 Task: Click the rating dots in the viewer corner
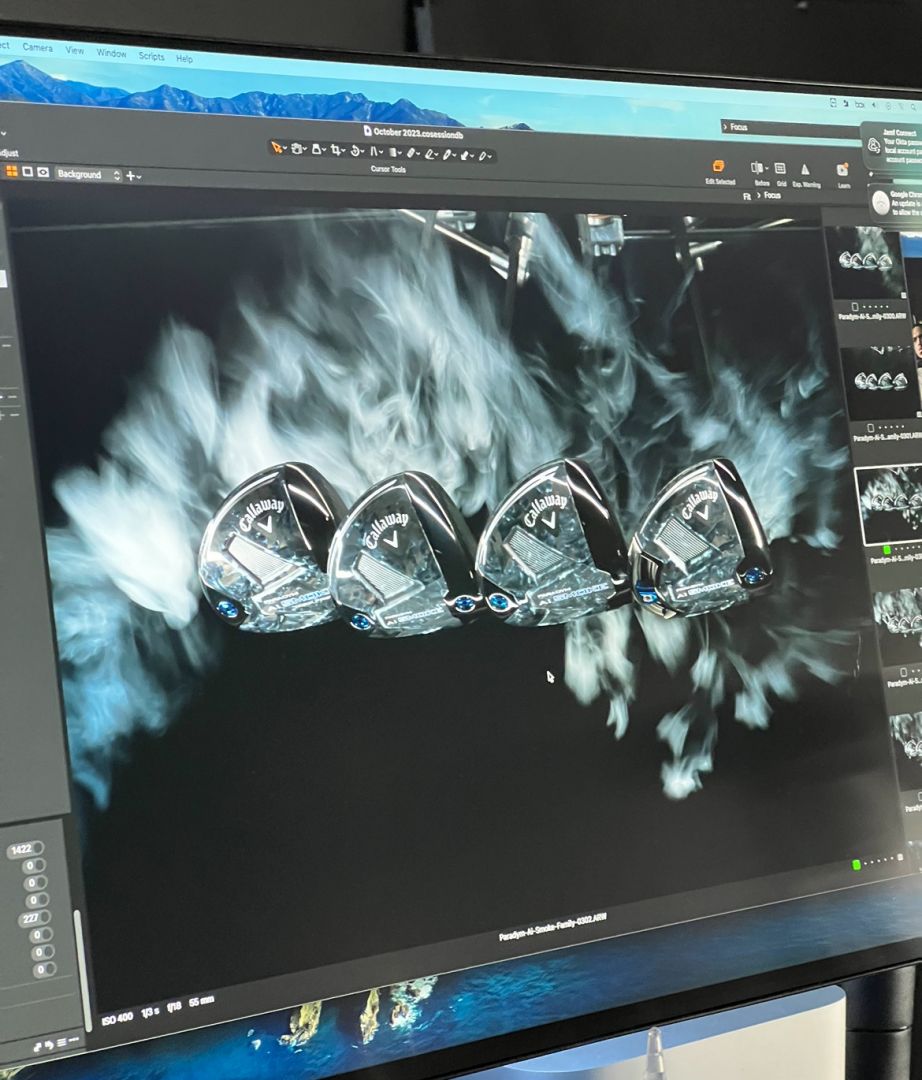tap(880, 861)
